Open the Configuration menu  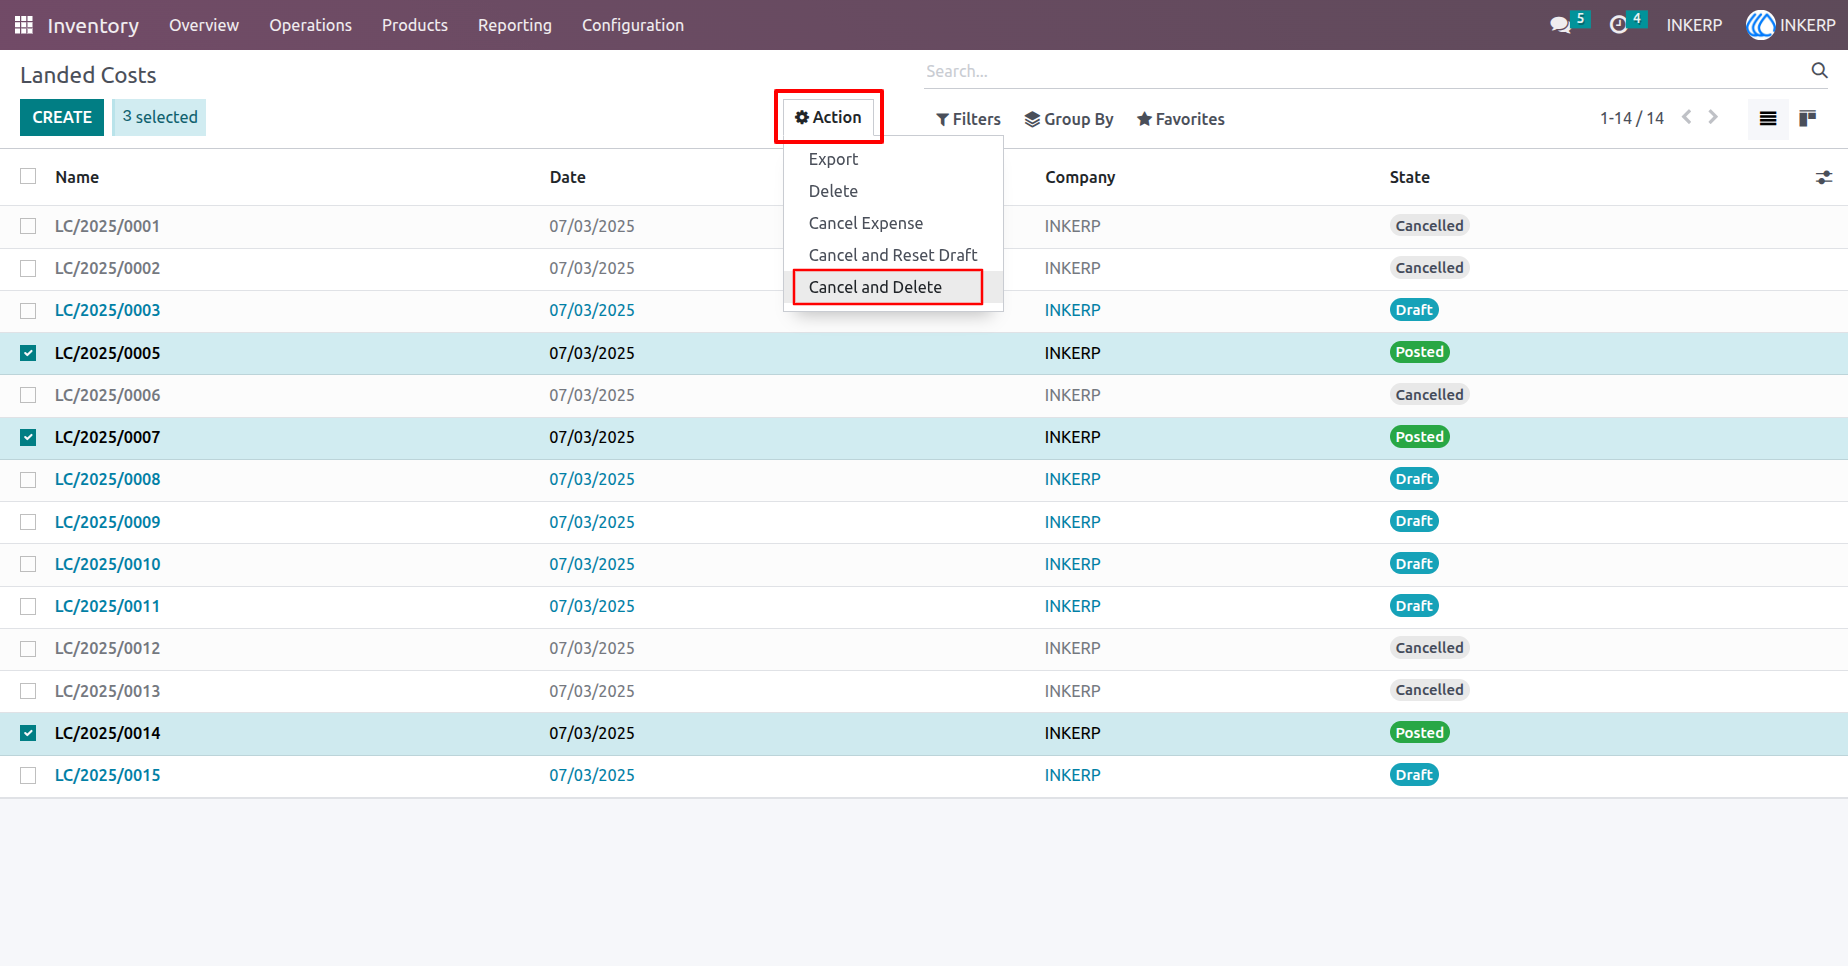click(x=633, y=25)
